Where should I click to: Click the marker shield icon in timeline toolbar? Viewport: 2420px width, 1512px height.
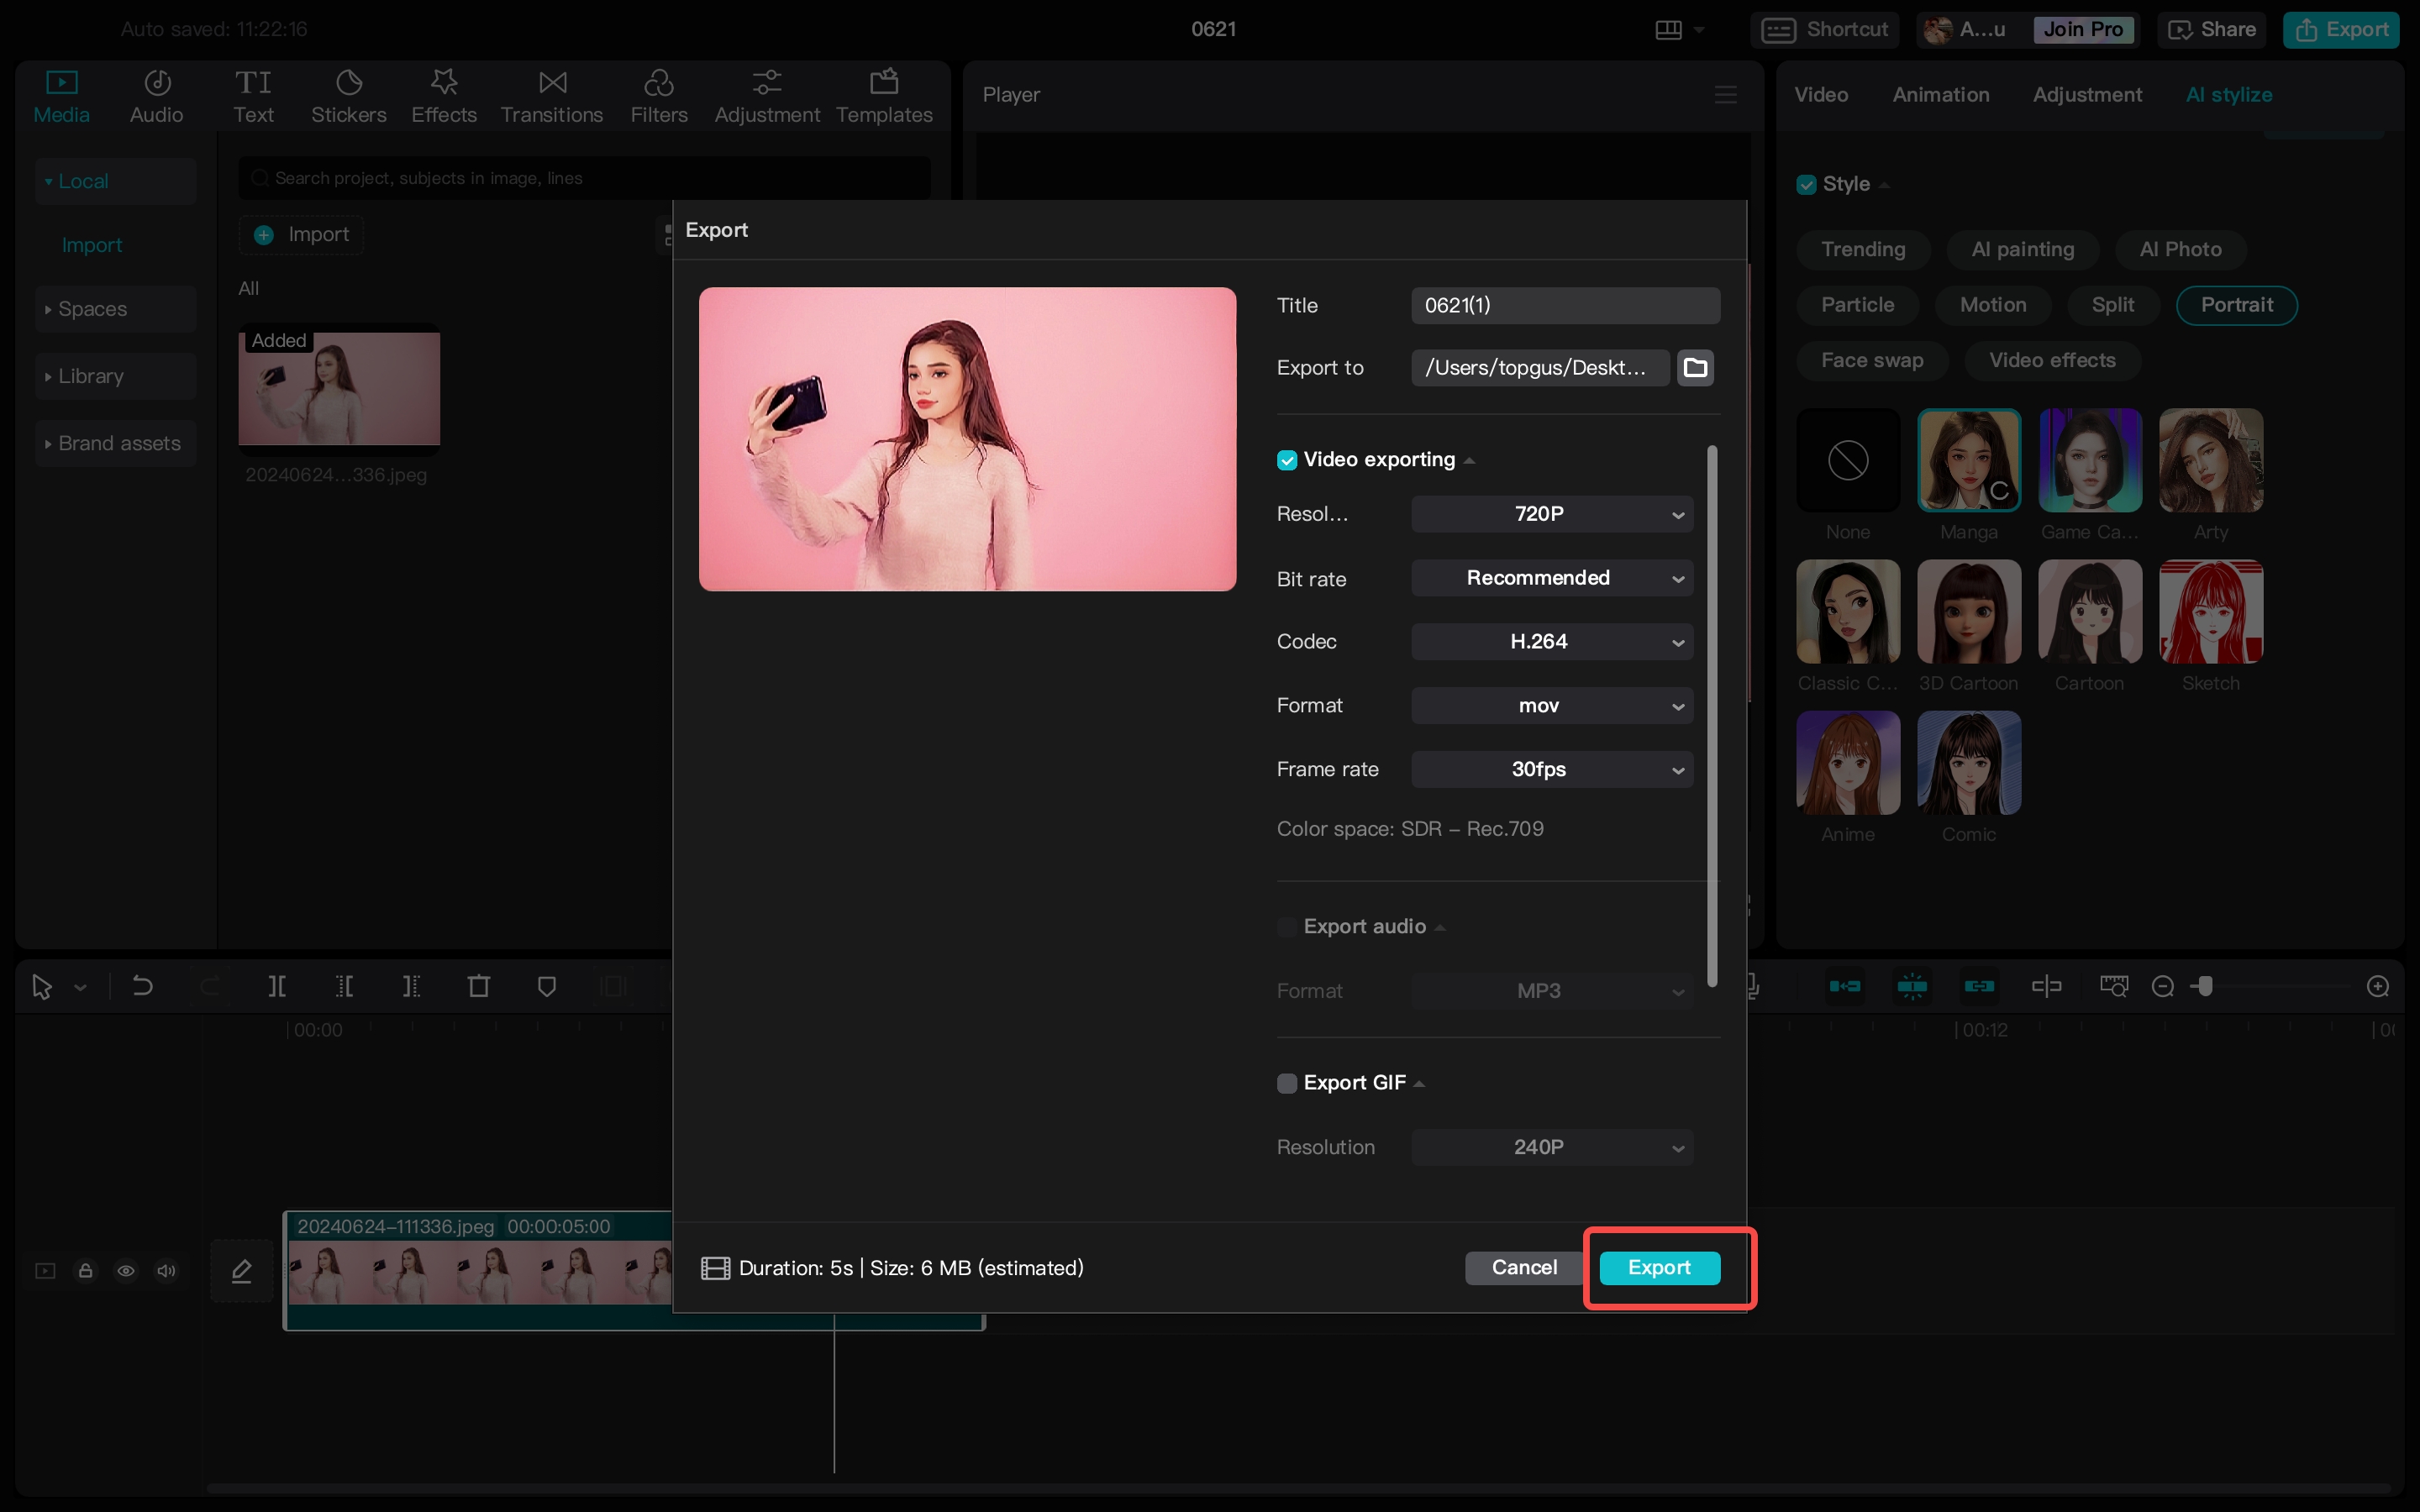[x=546, y=987]
